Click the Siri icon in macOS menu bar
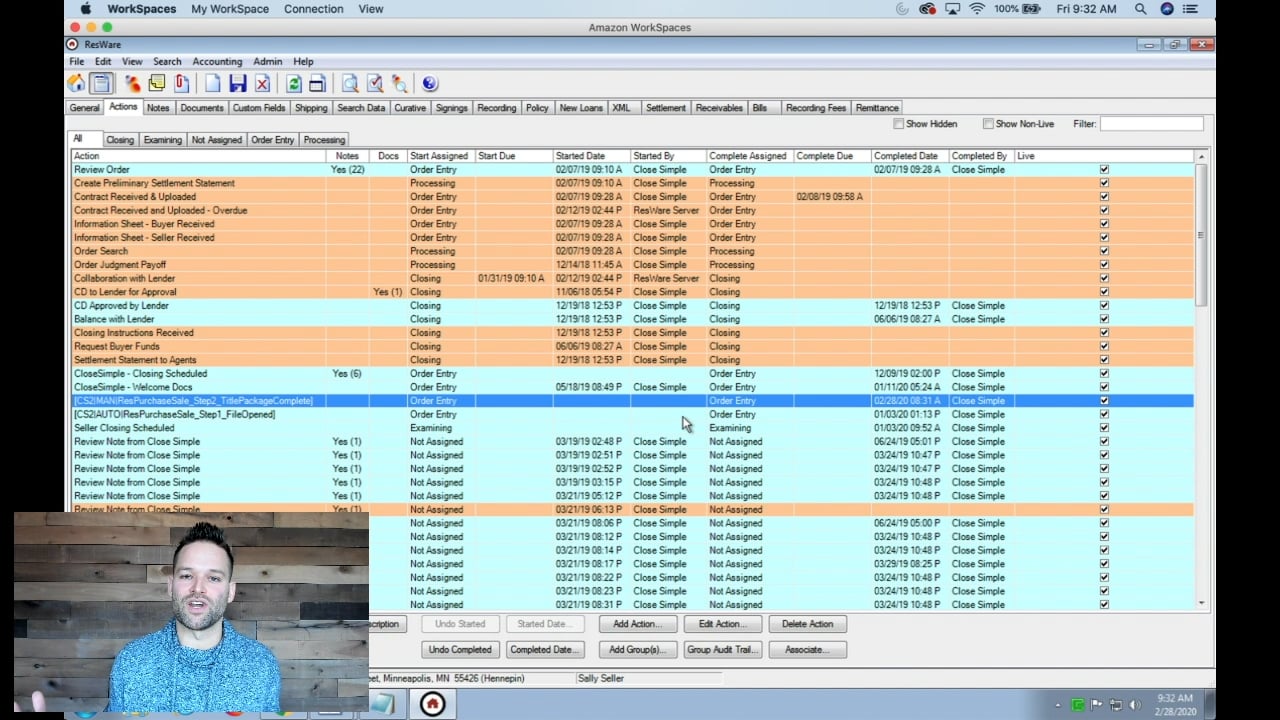Screen dimensions: 1280x720 click(1167, 9)
